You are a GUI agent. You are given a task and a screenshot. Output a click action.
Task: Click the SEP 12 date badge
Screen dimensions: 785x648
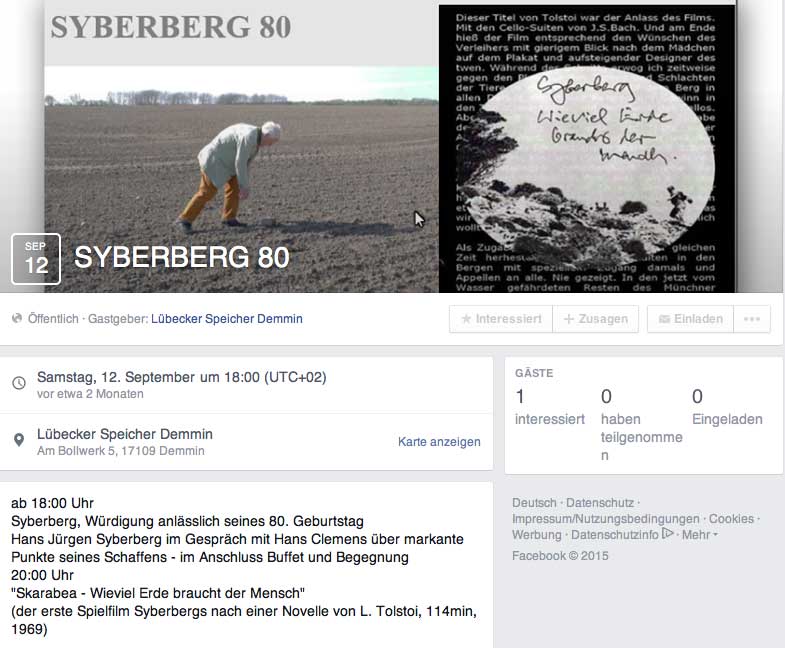coord(36,259)
